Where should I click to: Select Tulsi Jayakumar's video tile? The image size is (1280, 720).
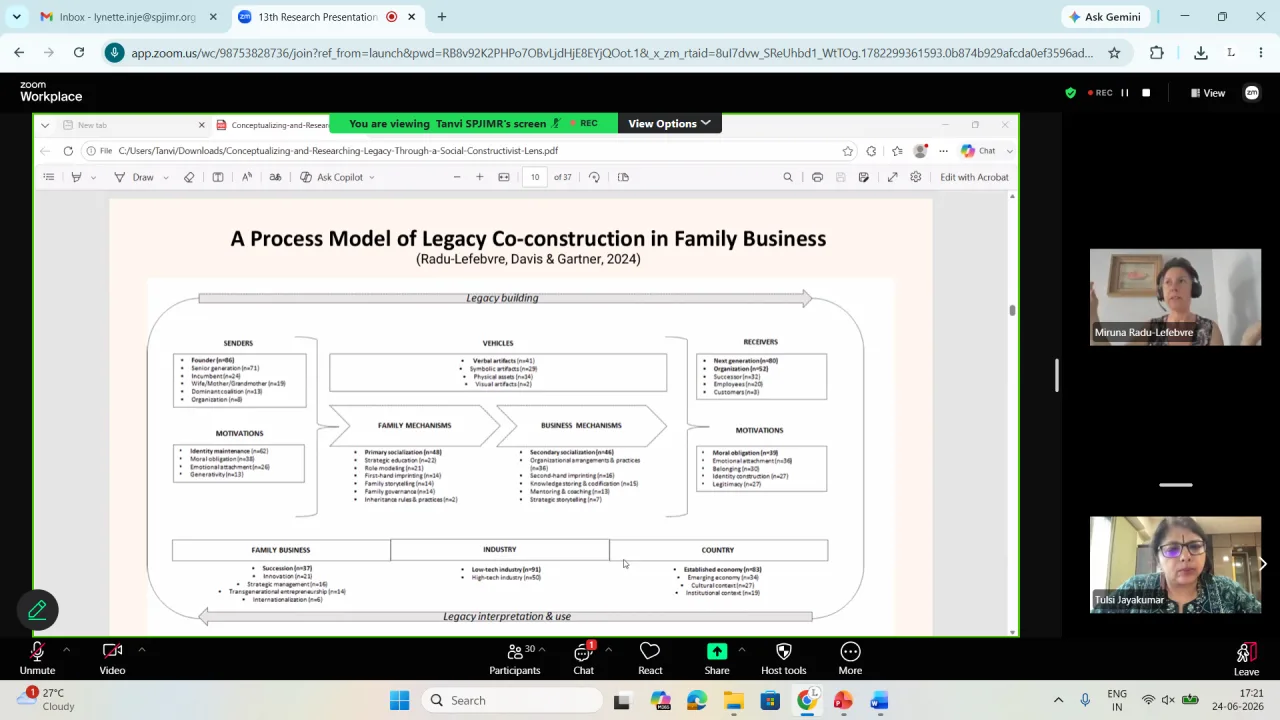(1175, 565)
